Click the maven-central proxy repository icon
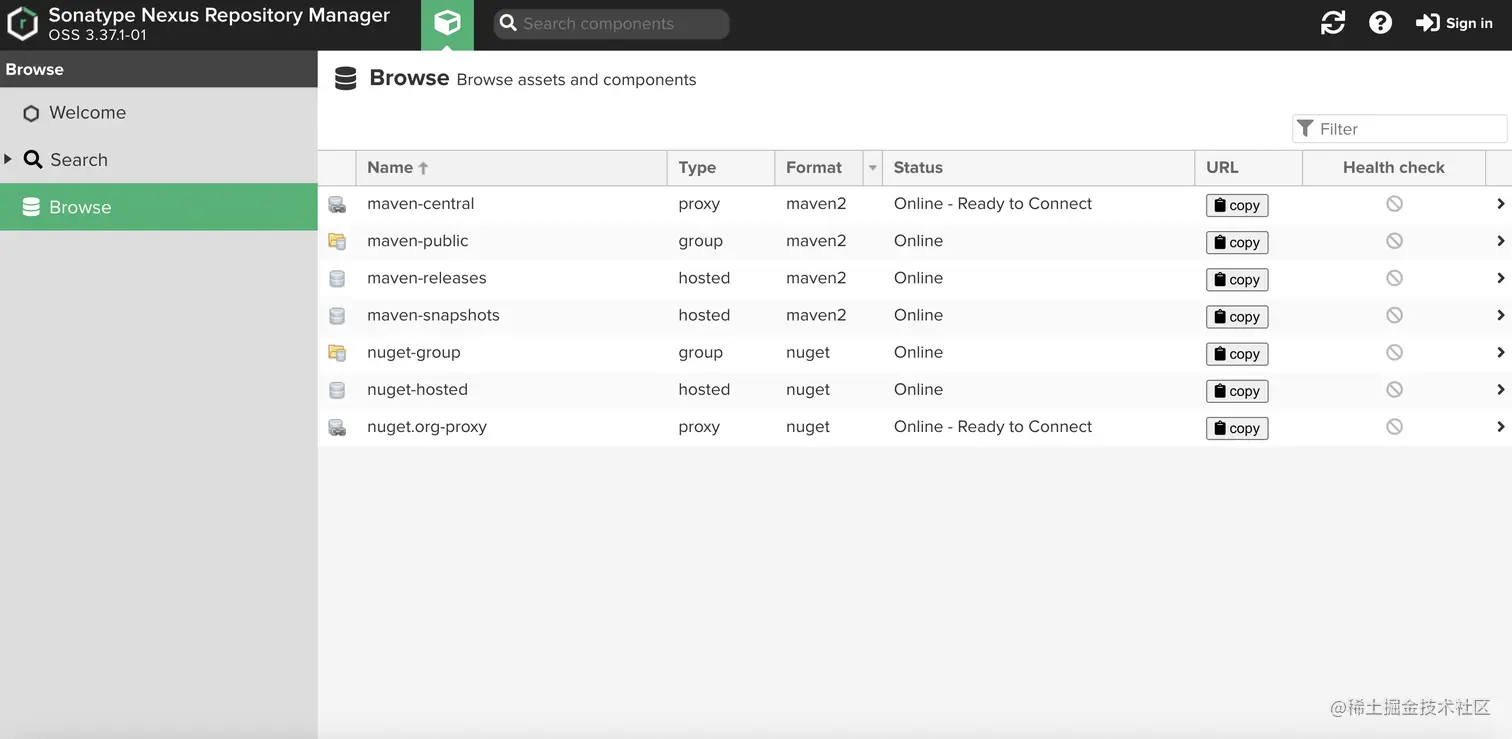This screenshot has height=739, width=1512. (337, 205)
